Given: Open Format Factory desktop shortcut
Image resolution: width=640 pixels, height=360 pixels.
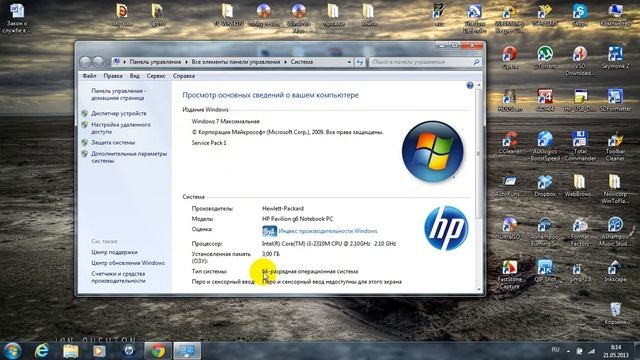Looking at the screenshot, I should (x=580, y=231).
